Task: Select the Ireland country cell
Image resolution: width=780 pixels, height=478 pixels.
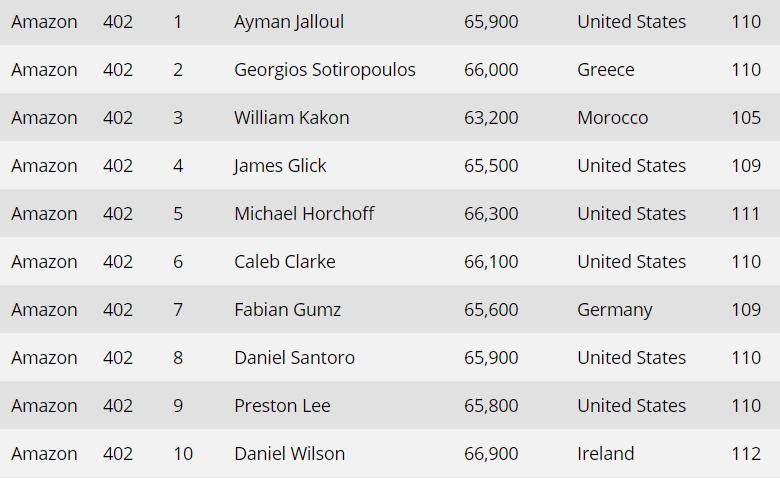Action: pos(605,454)
